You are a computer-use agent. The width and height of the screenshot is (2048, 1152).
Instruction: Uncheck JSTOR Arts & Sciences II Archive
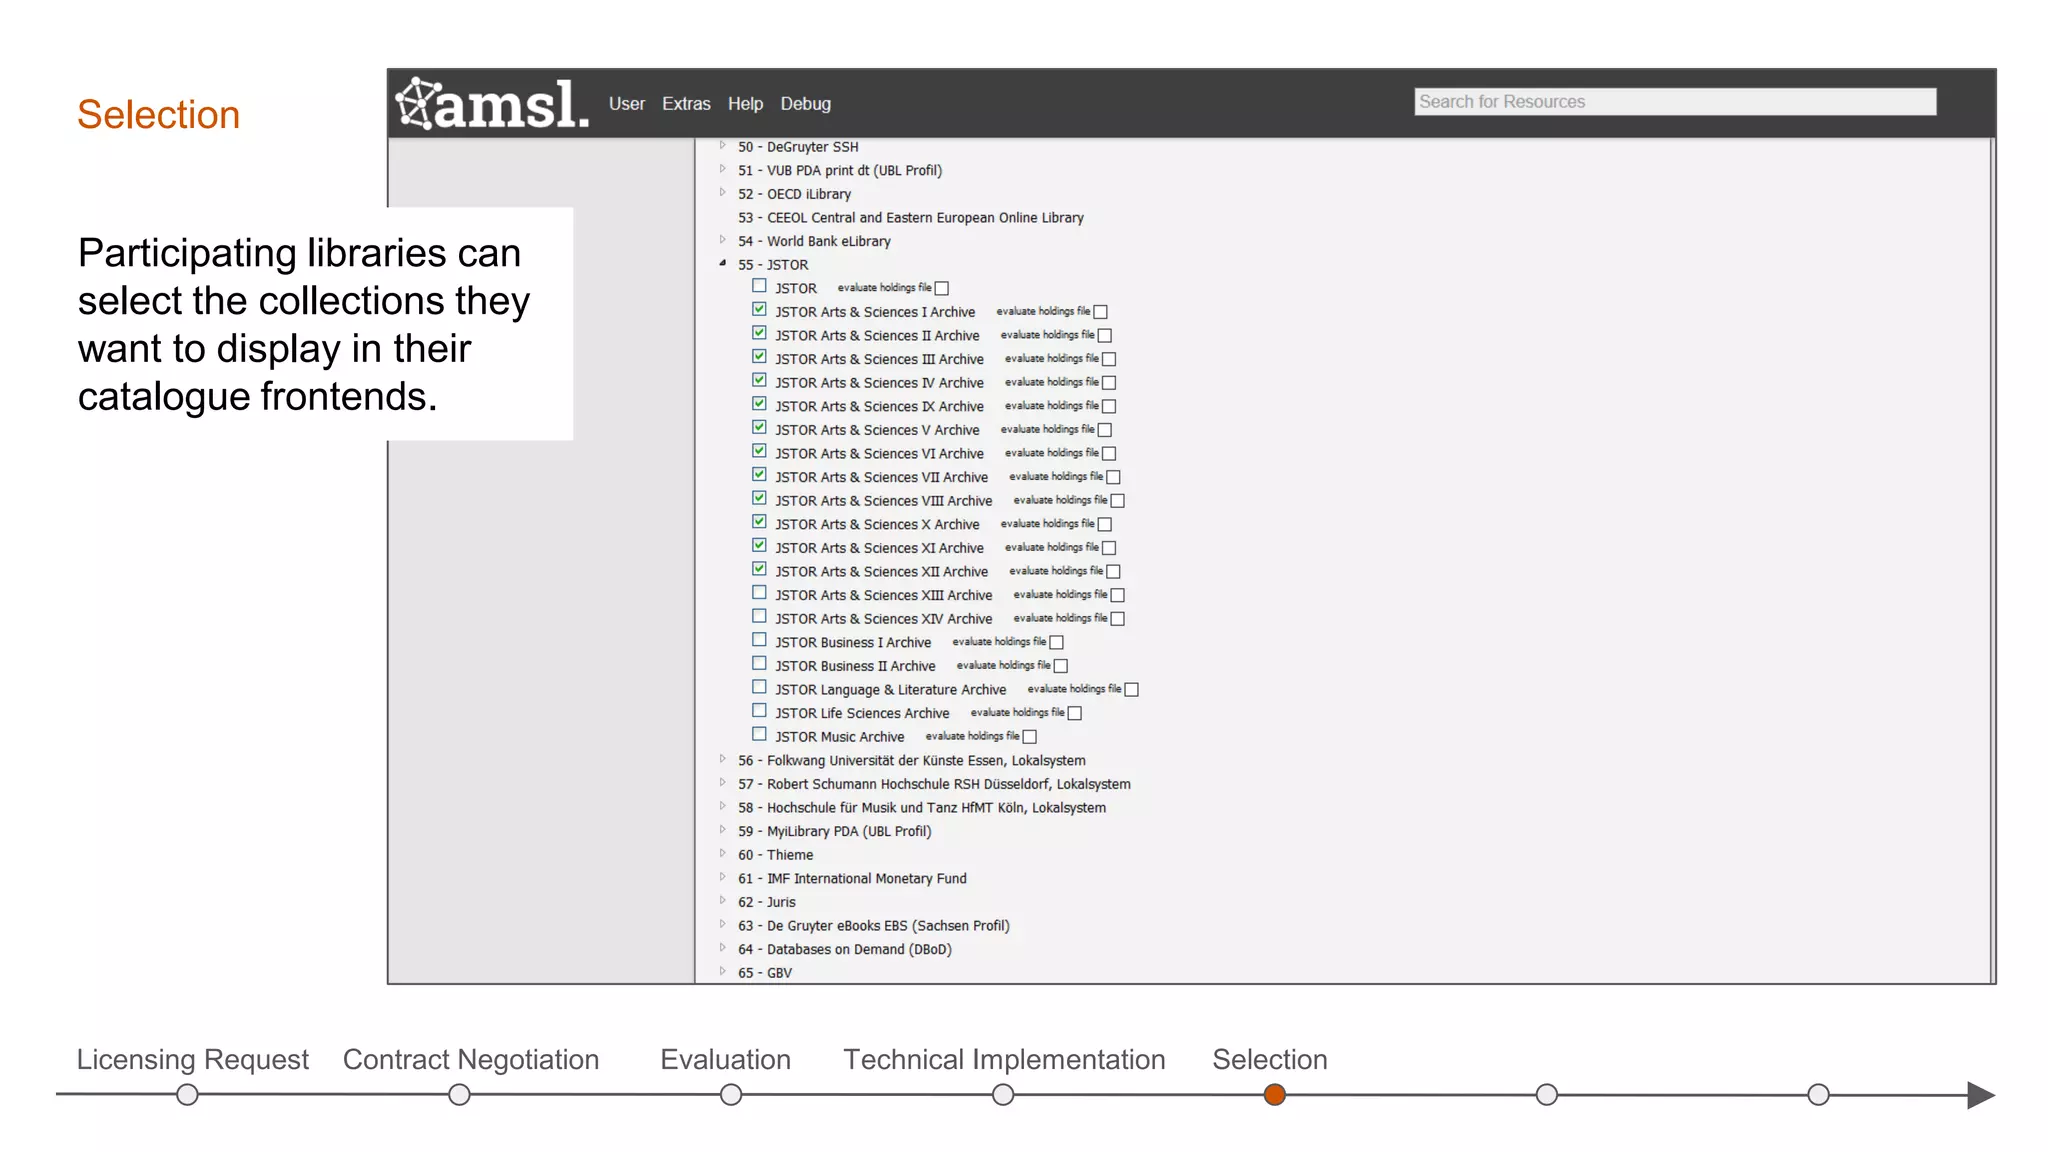coord(759,333)
